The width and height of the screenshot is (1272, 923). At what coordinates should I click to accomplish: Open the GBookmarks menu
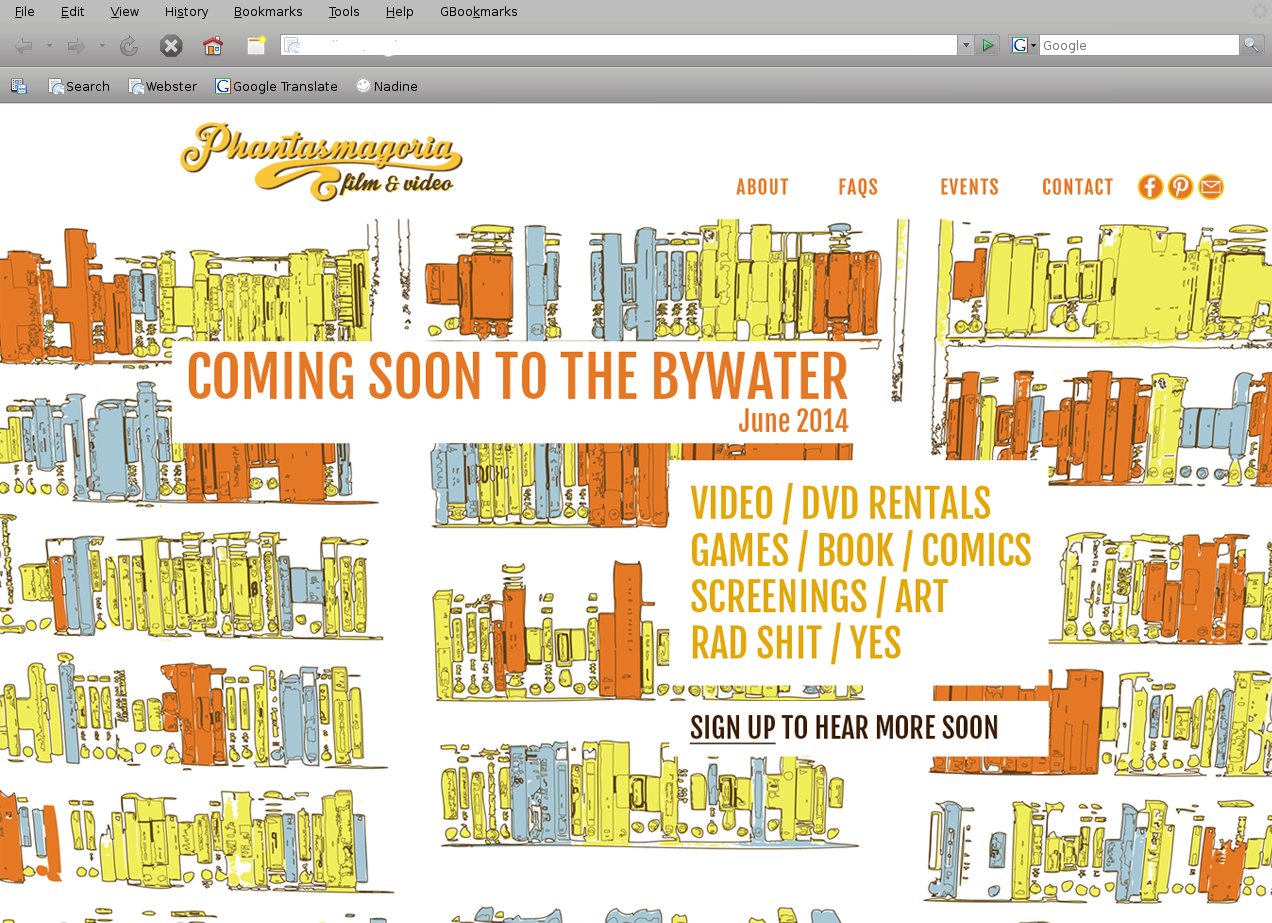pyautogui.click(x=479, y=12)
